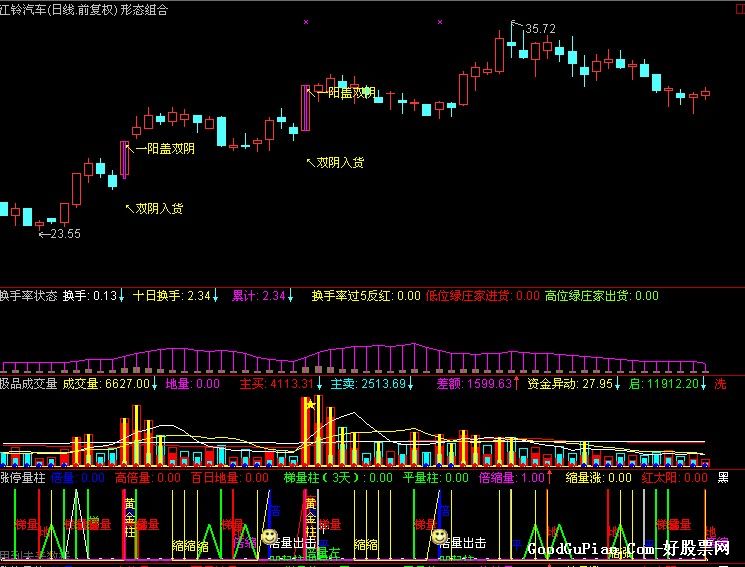Click the candlestick at the 23.55 low
745x567 pixels.
[39, 224]
